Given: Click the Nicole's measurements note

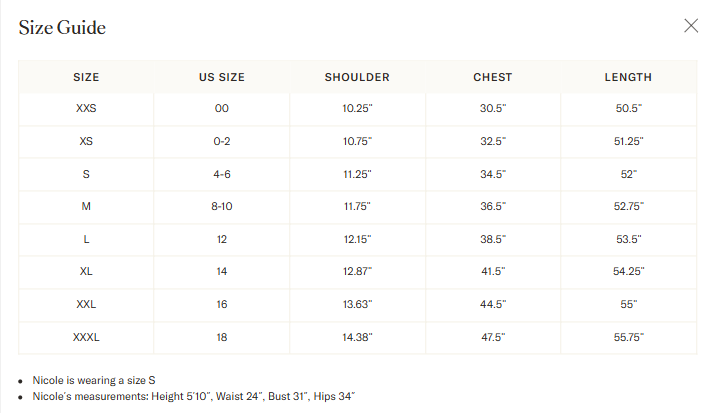Looking at the screenshot, I should coord(194,396).
